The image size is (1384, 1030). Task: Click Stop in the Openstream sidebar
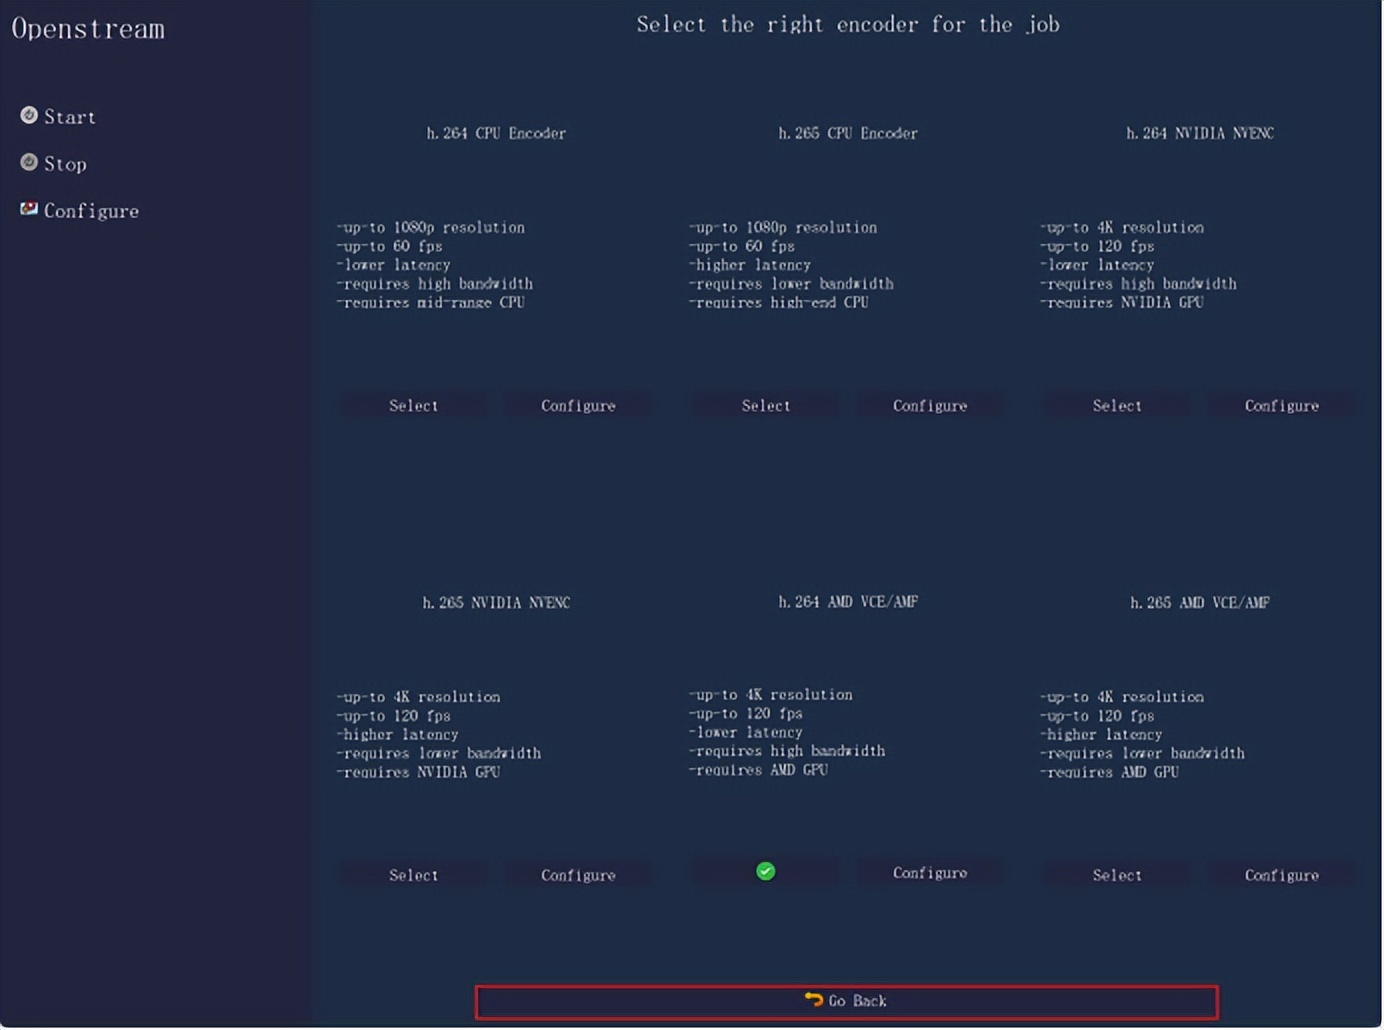pyautogui.click(x=54, y=163)
